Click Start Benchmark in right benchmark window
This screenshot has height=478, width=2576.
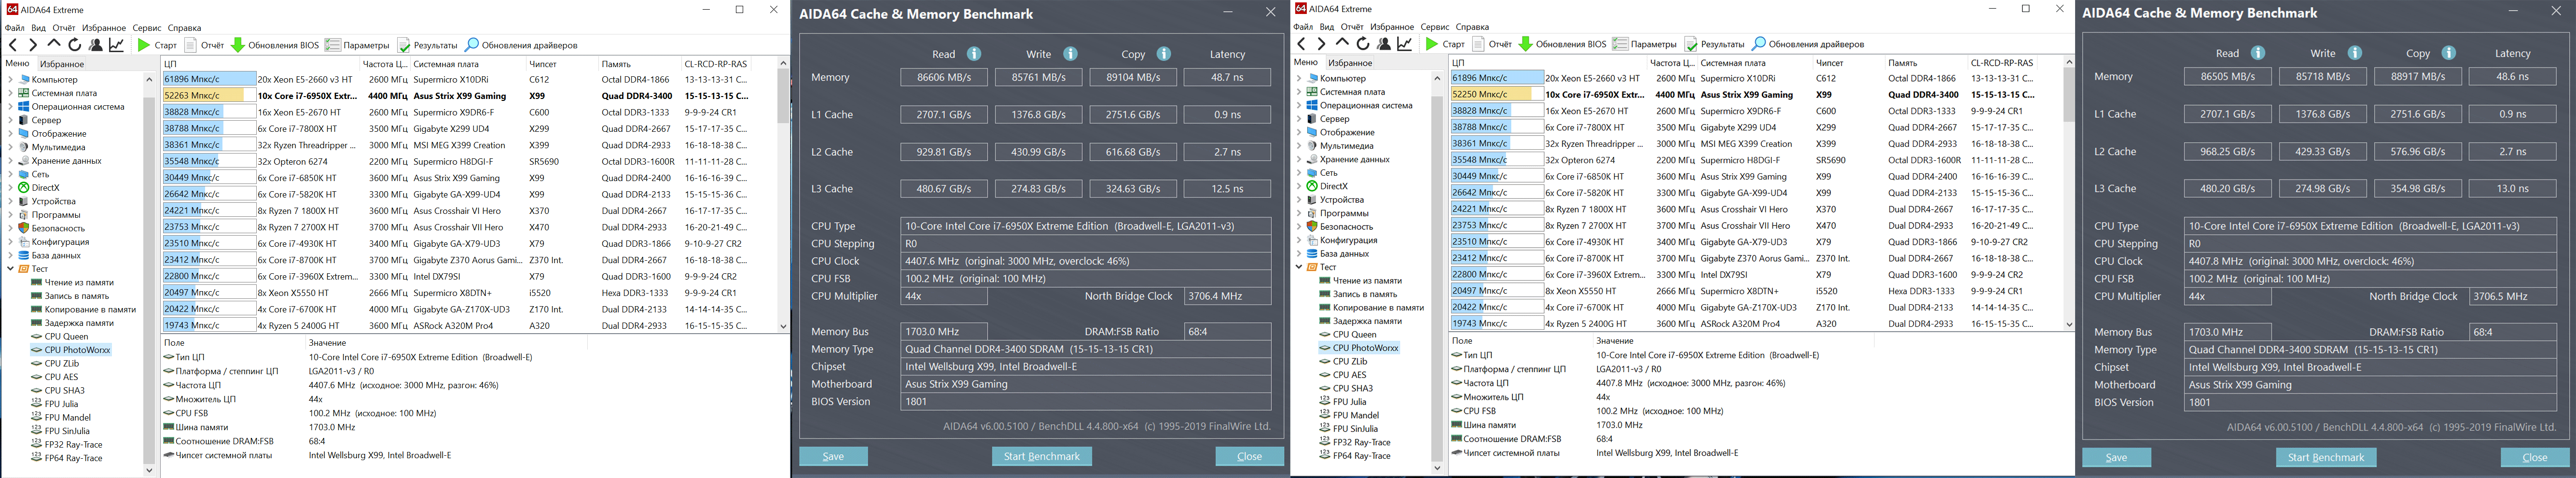tap(2326, 457)
